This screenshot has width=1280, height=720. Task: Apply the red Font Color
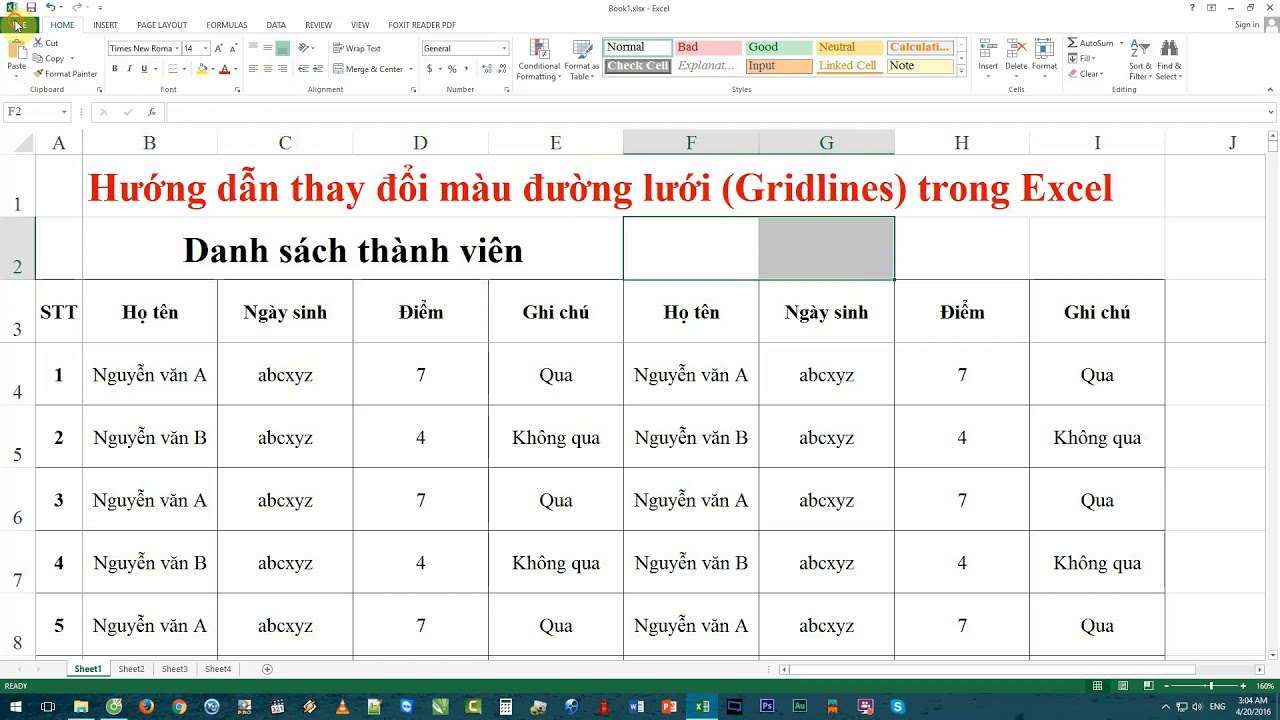(x=224, y=69)
